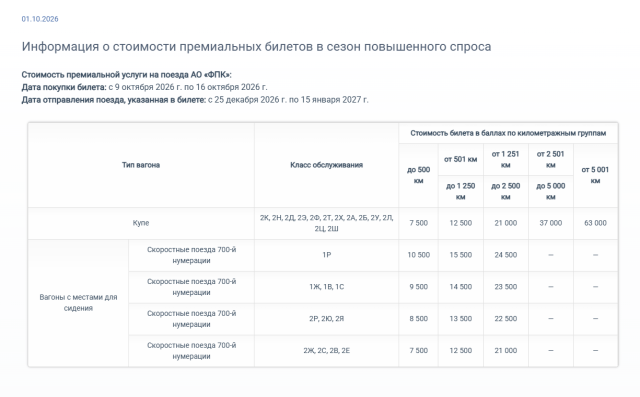The height and width of the screenshot is (397, 640).
Task: Click 21 000 in the 2Ж row
Action: (506, 350)
